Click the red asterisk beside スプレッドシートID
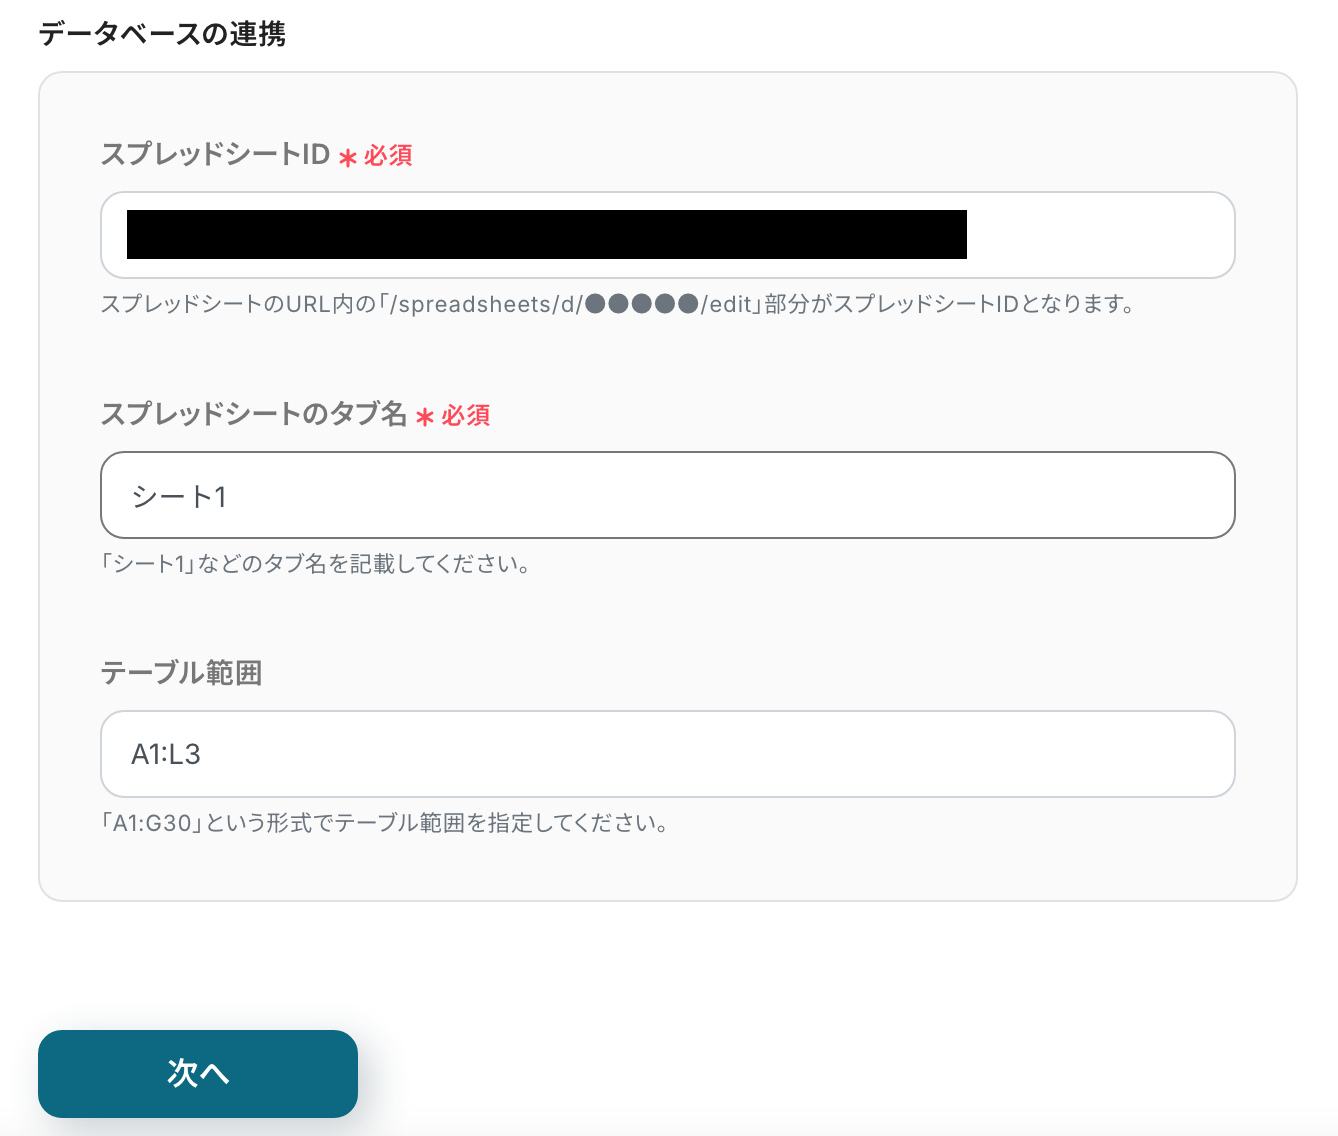The image size is (1338, 1136). tap(347, 158)
